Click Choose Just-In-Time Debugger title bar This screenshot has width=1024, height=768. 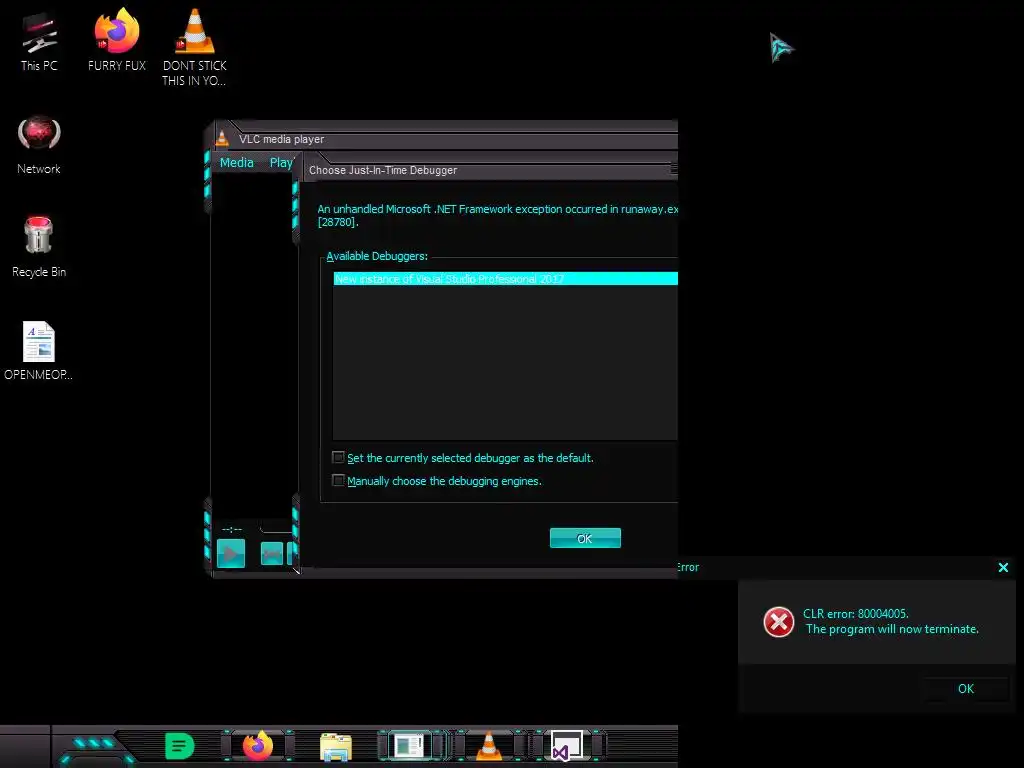[490, 170]
